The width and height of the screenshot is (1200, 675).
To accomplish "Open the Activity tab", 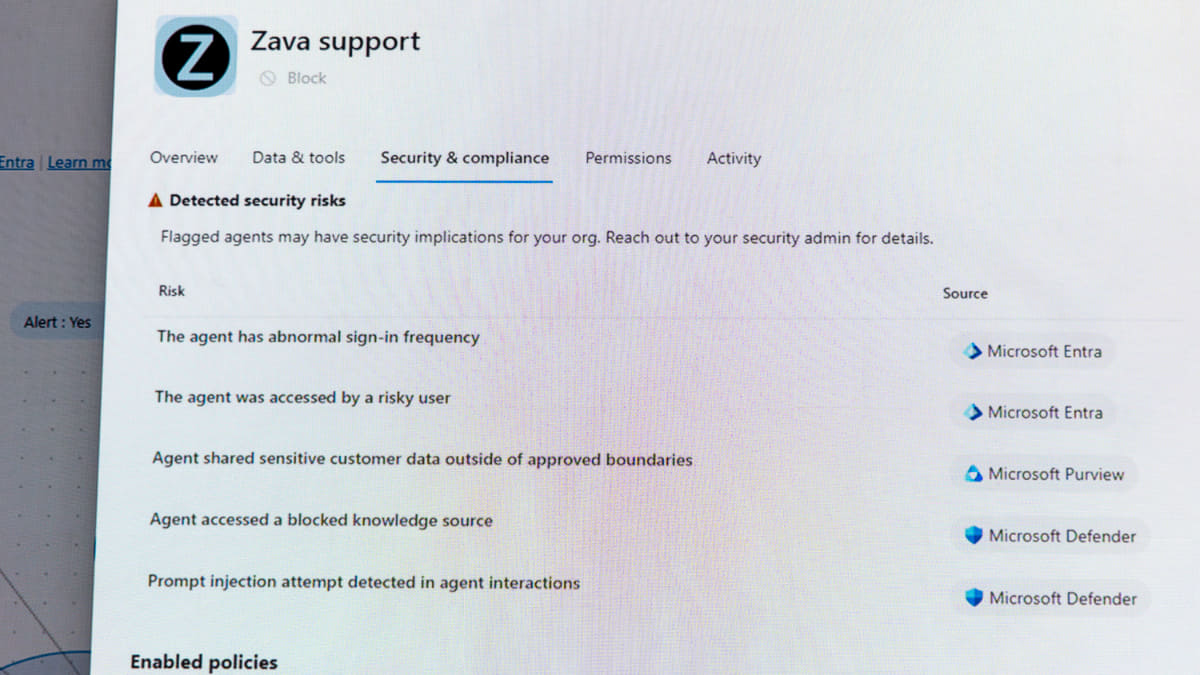I will click(734, 158).
